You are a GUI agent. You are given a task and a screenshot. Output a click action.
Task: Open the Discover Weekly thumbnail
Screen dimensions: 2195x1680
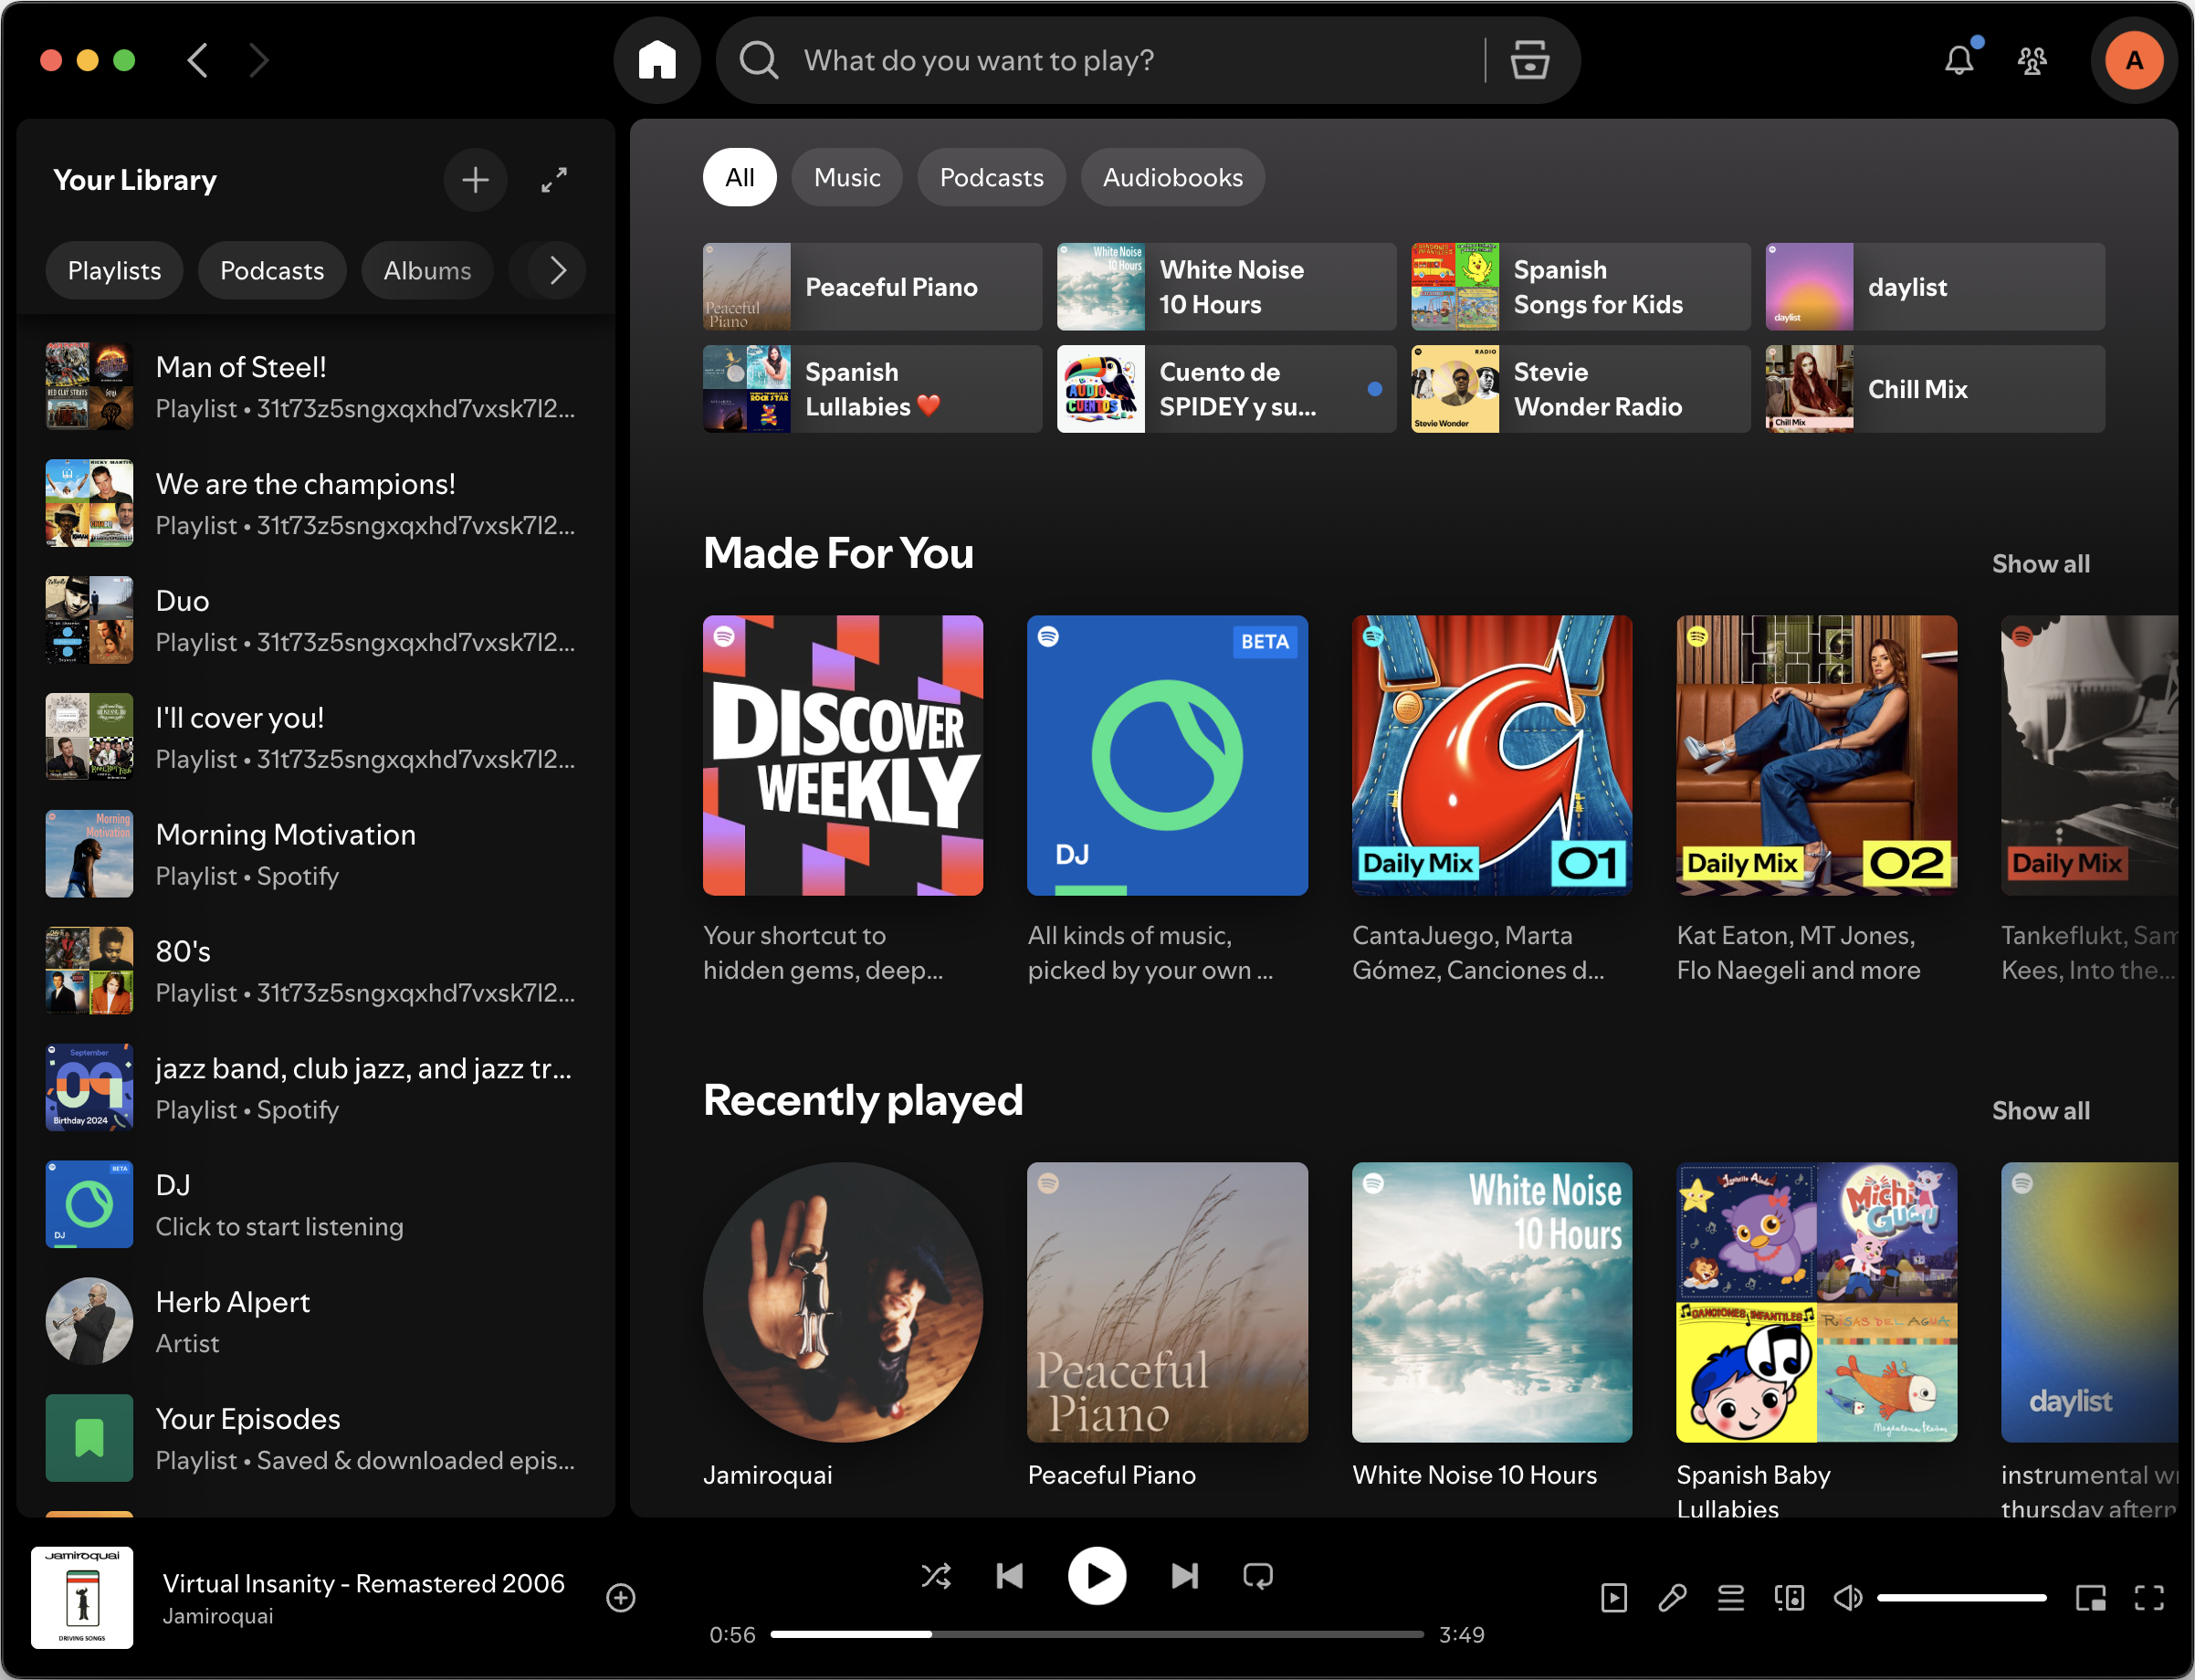tap(842, 755)
